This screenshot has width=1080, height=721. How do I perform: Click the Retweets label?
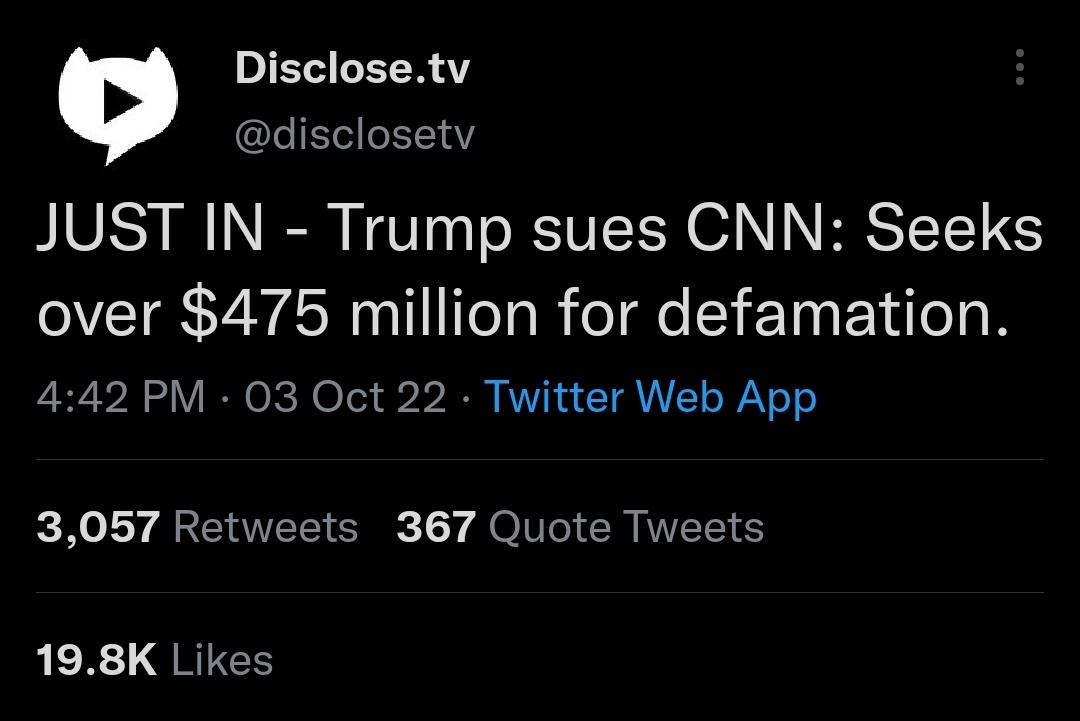click(265, 527)
